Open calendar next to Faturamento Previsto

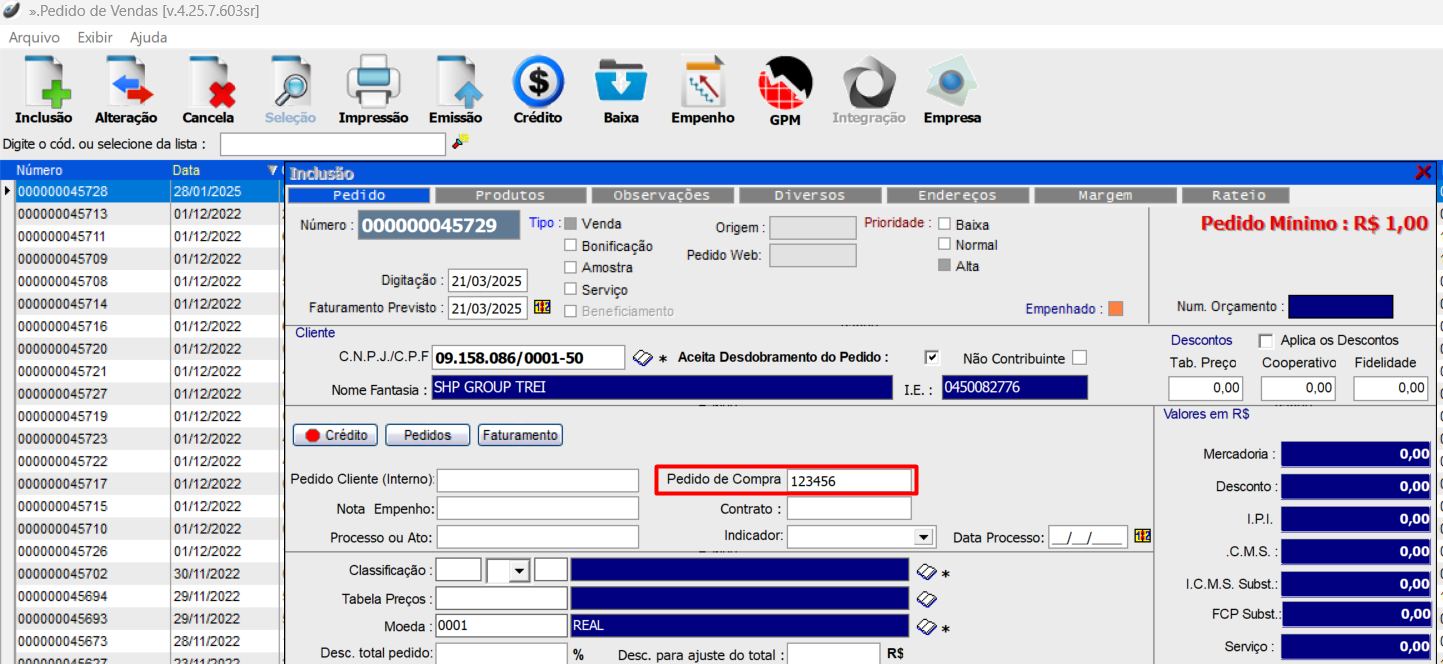point(542,308)
